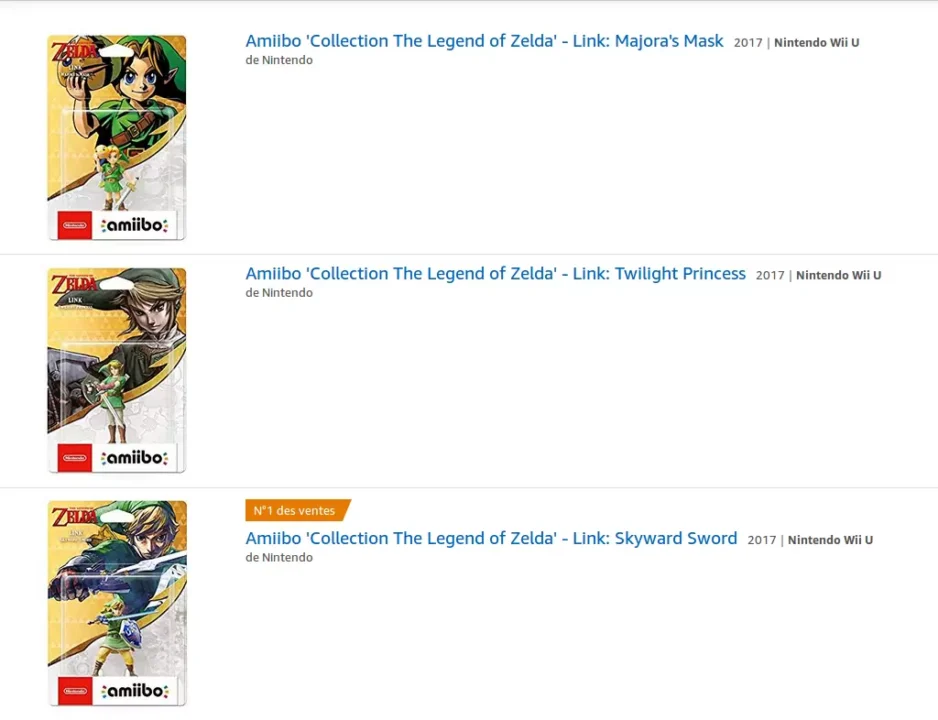Open the Link: Skyward Sword amiibo title link

[491, 538]
